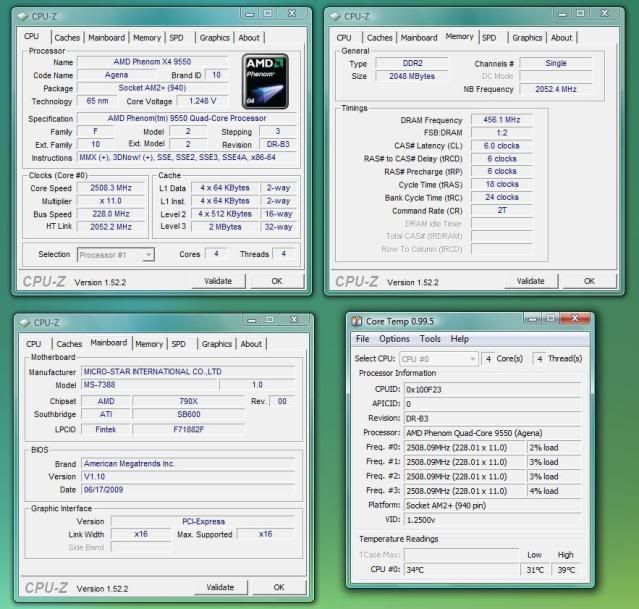Click Validate in the Memory window
The image size is (639, 609).
[531, 281]
